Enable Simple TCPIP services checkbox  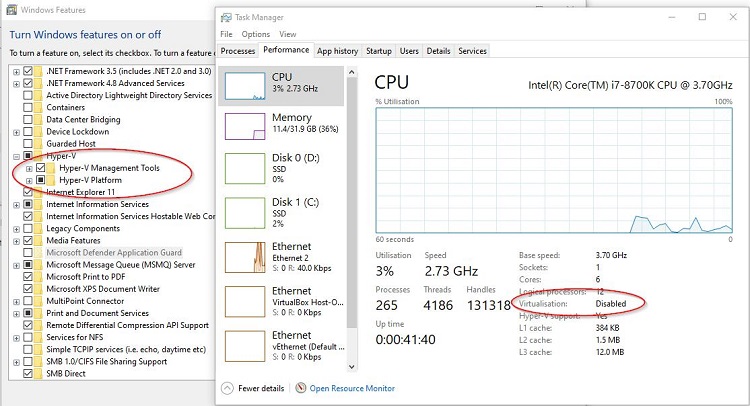pos(28,350)
